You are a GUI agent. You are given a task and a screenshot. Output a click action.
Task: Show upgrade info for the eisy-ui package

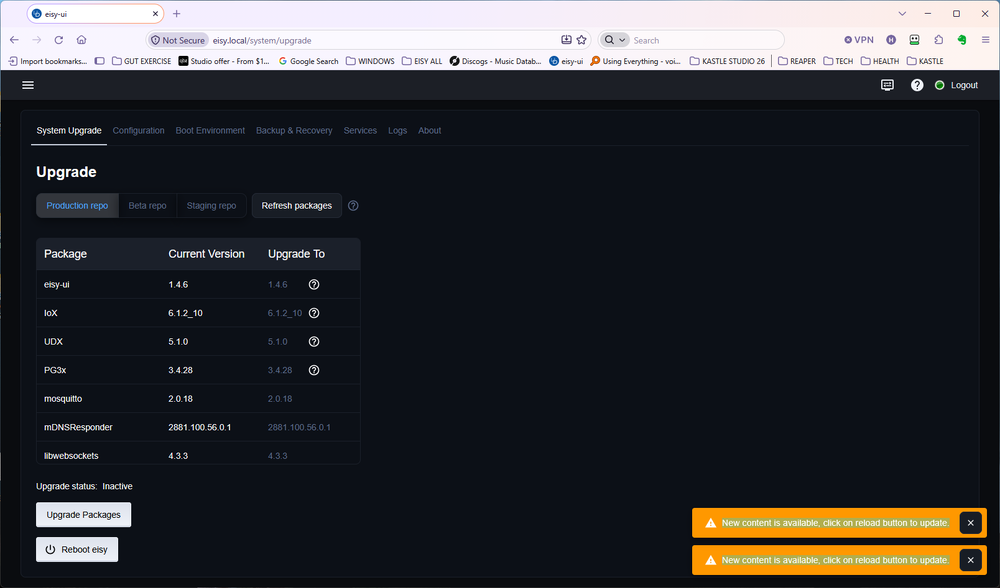314,284
